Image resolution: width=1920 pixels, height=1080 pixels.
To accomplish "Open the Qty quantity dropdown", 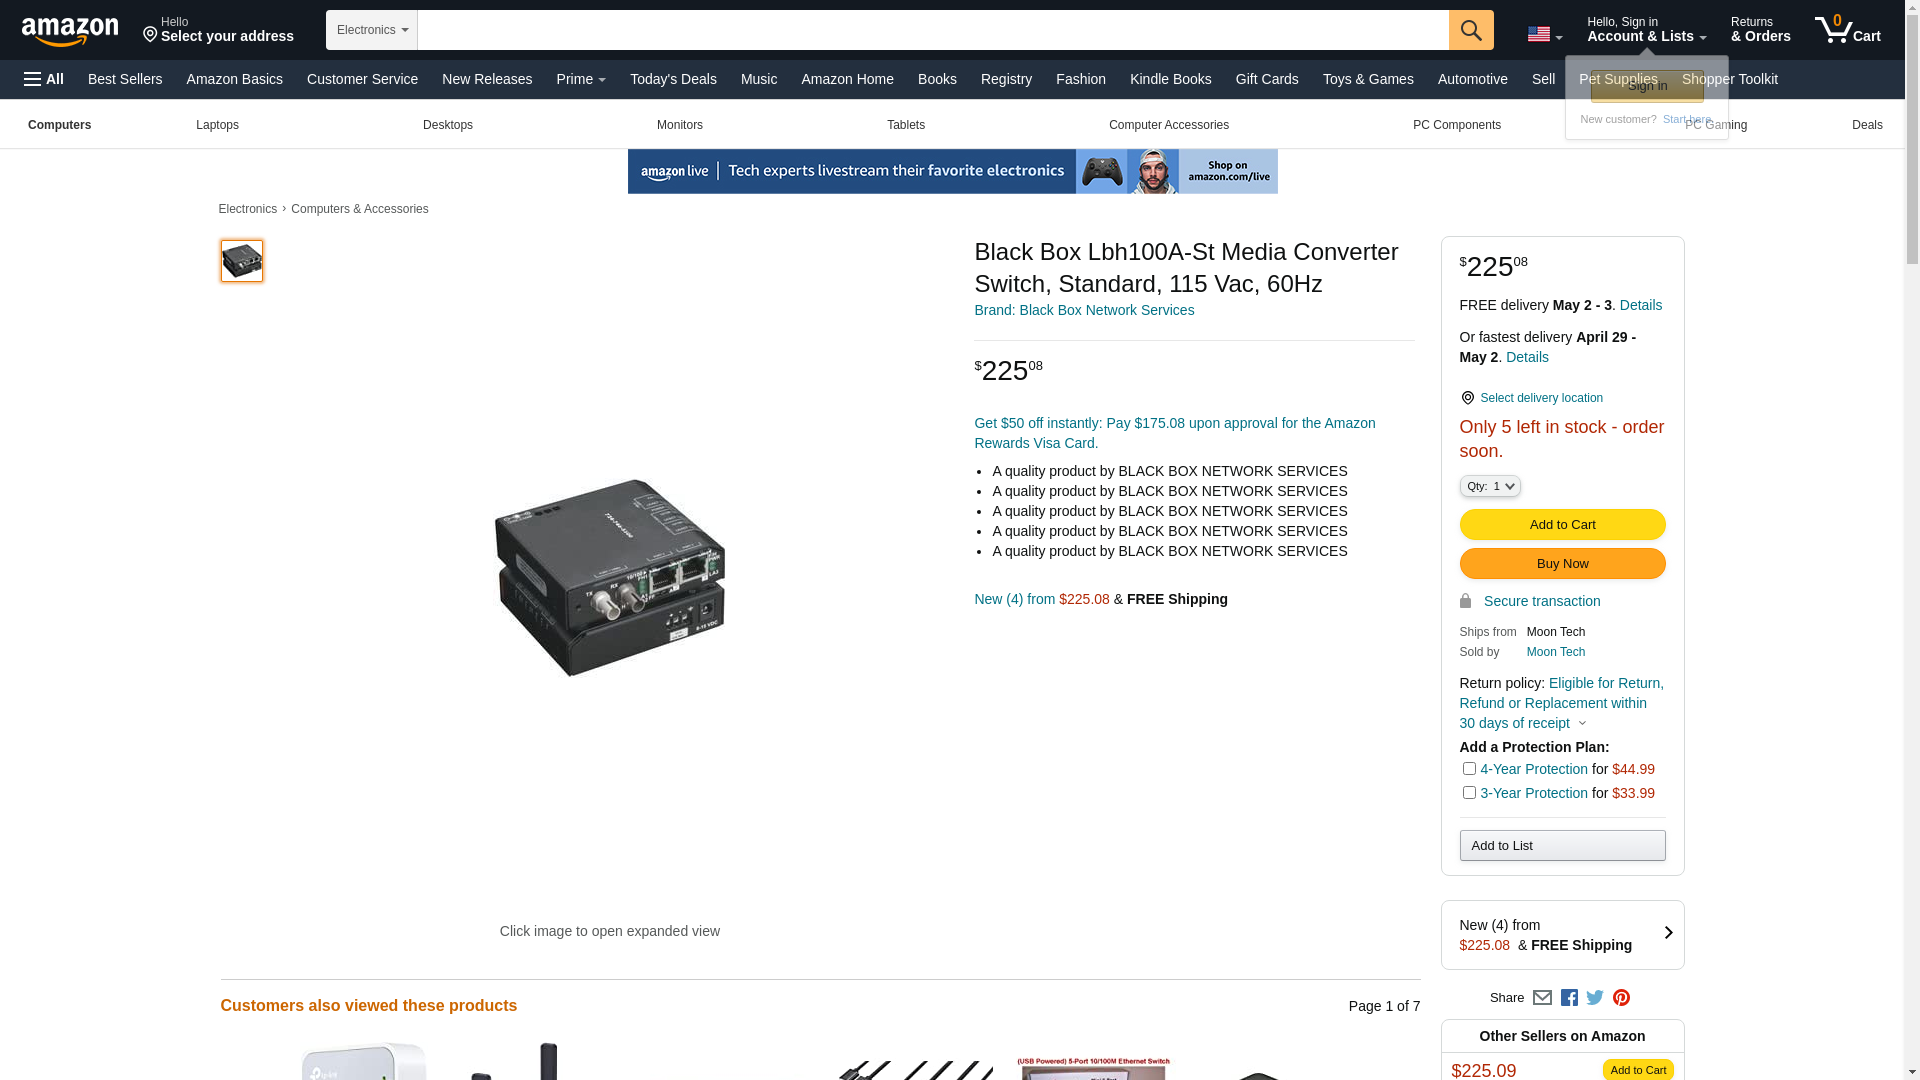I will click(1490, 486).
